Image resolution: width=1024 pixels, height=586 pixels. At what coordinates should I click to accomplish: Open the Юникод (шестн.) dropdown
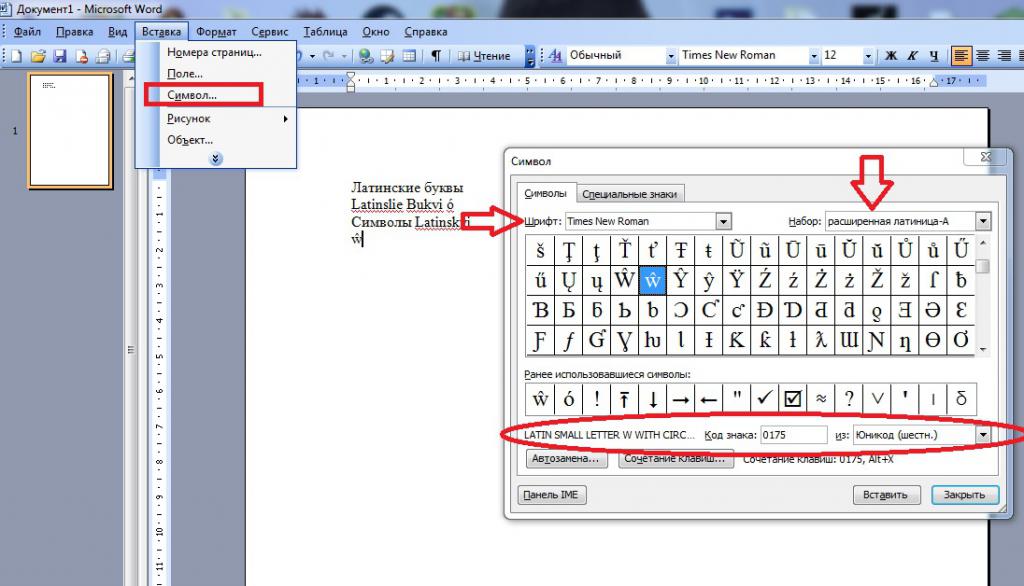983,435
